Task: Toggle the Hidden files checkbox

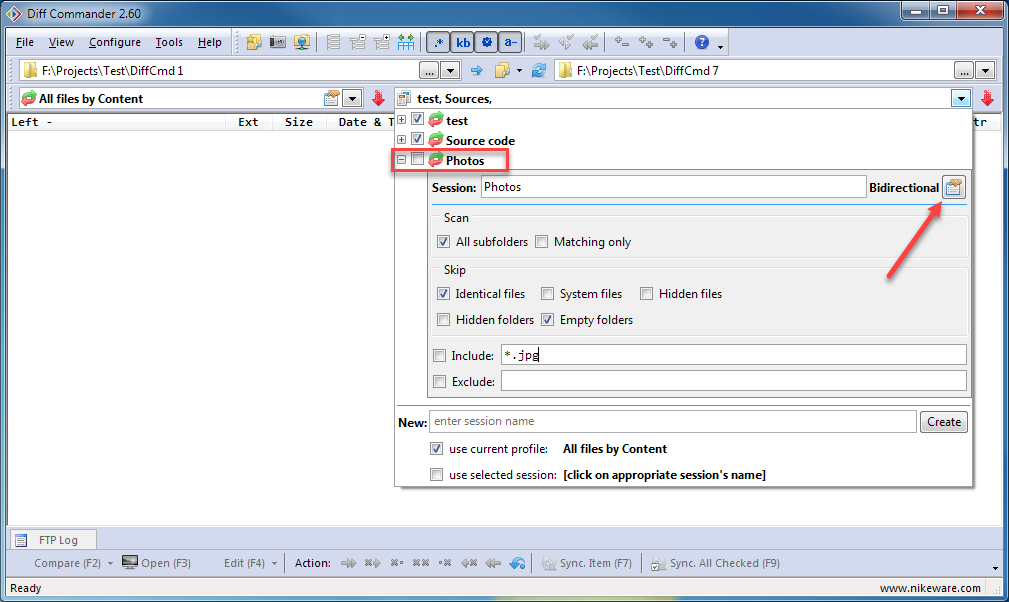Action: click(647, 294)
